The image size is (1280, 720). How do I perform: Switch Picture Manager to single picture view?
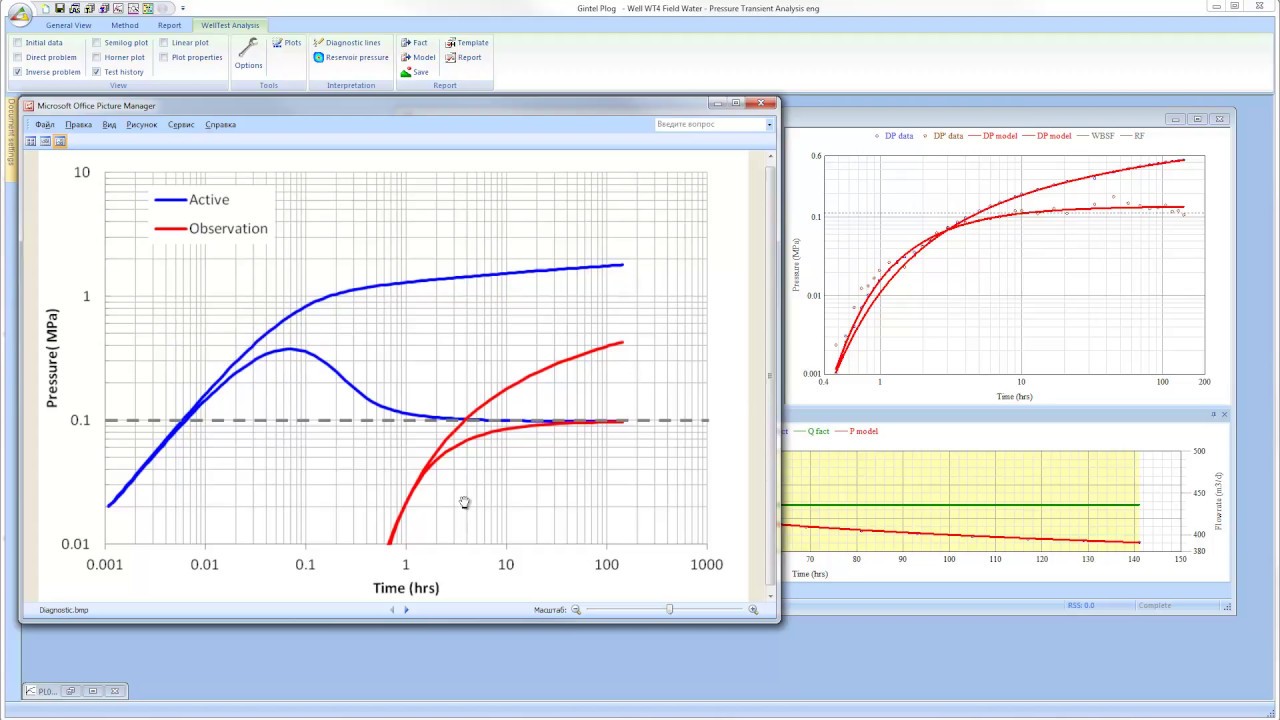coord(60,142)
